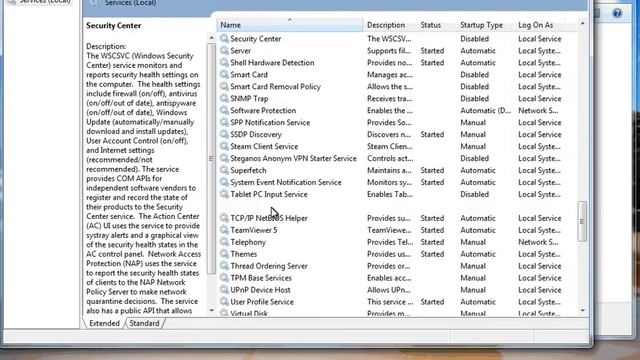Click the description pane scrollbar down arrow
This screenshot has height=360, width=640.
click(211, 311)
